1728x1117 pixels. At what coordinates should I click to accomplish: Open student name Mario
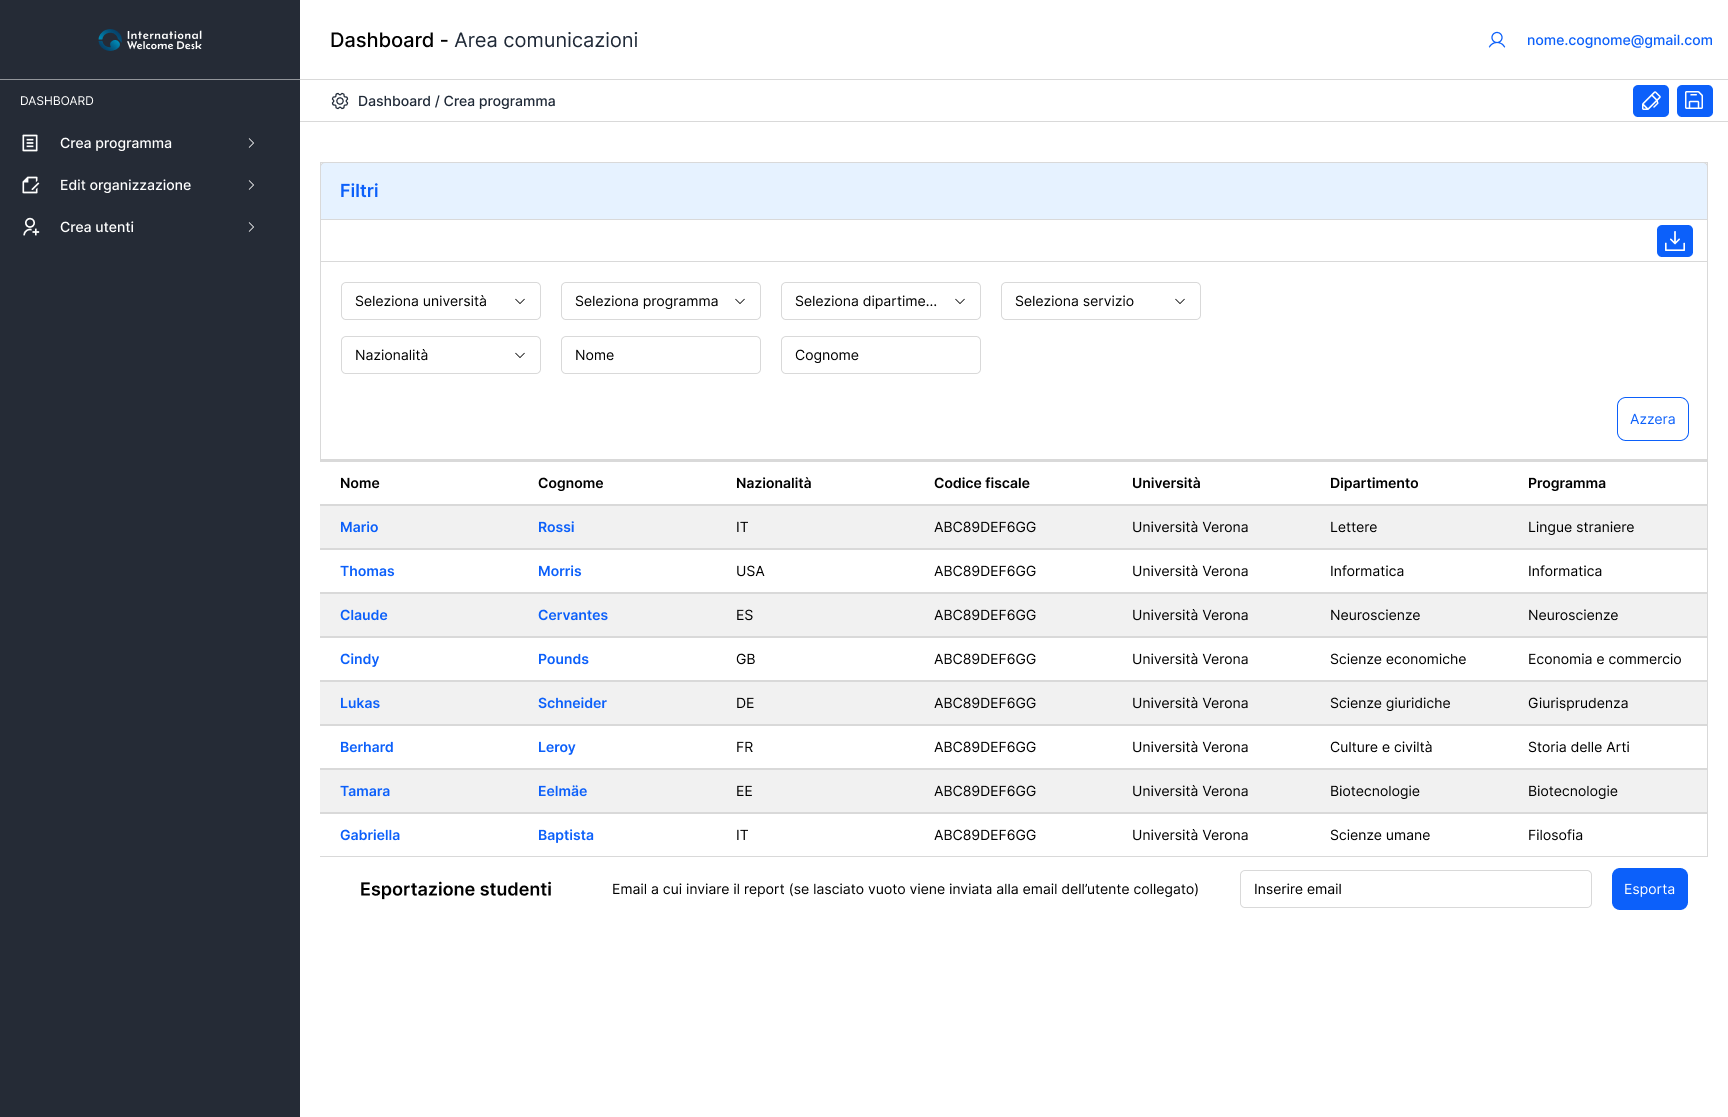click(x=359, y=527)
